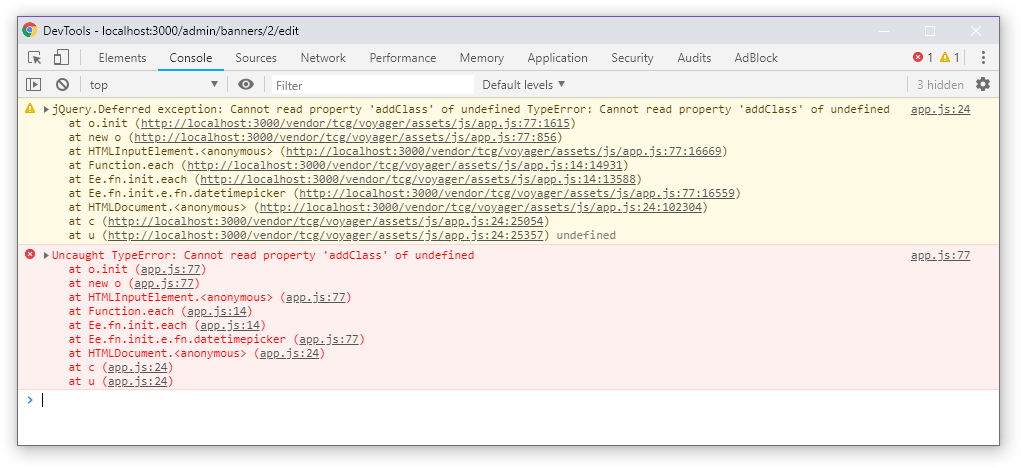
Task: Open the DevTools three-dot customize menu
Action: 984,58
